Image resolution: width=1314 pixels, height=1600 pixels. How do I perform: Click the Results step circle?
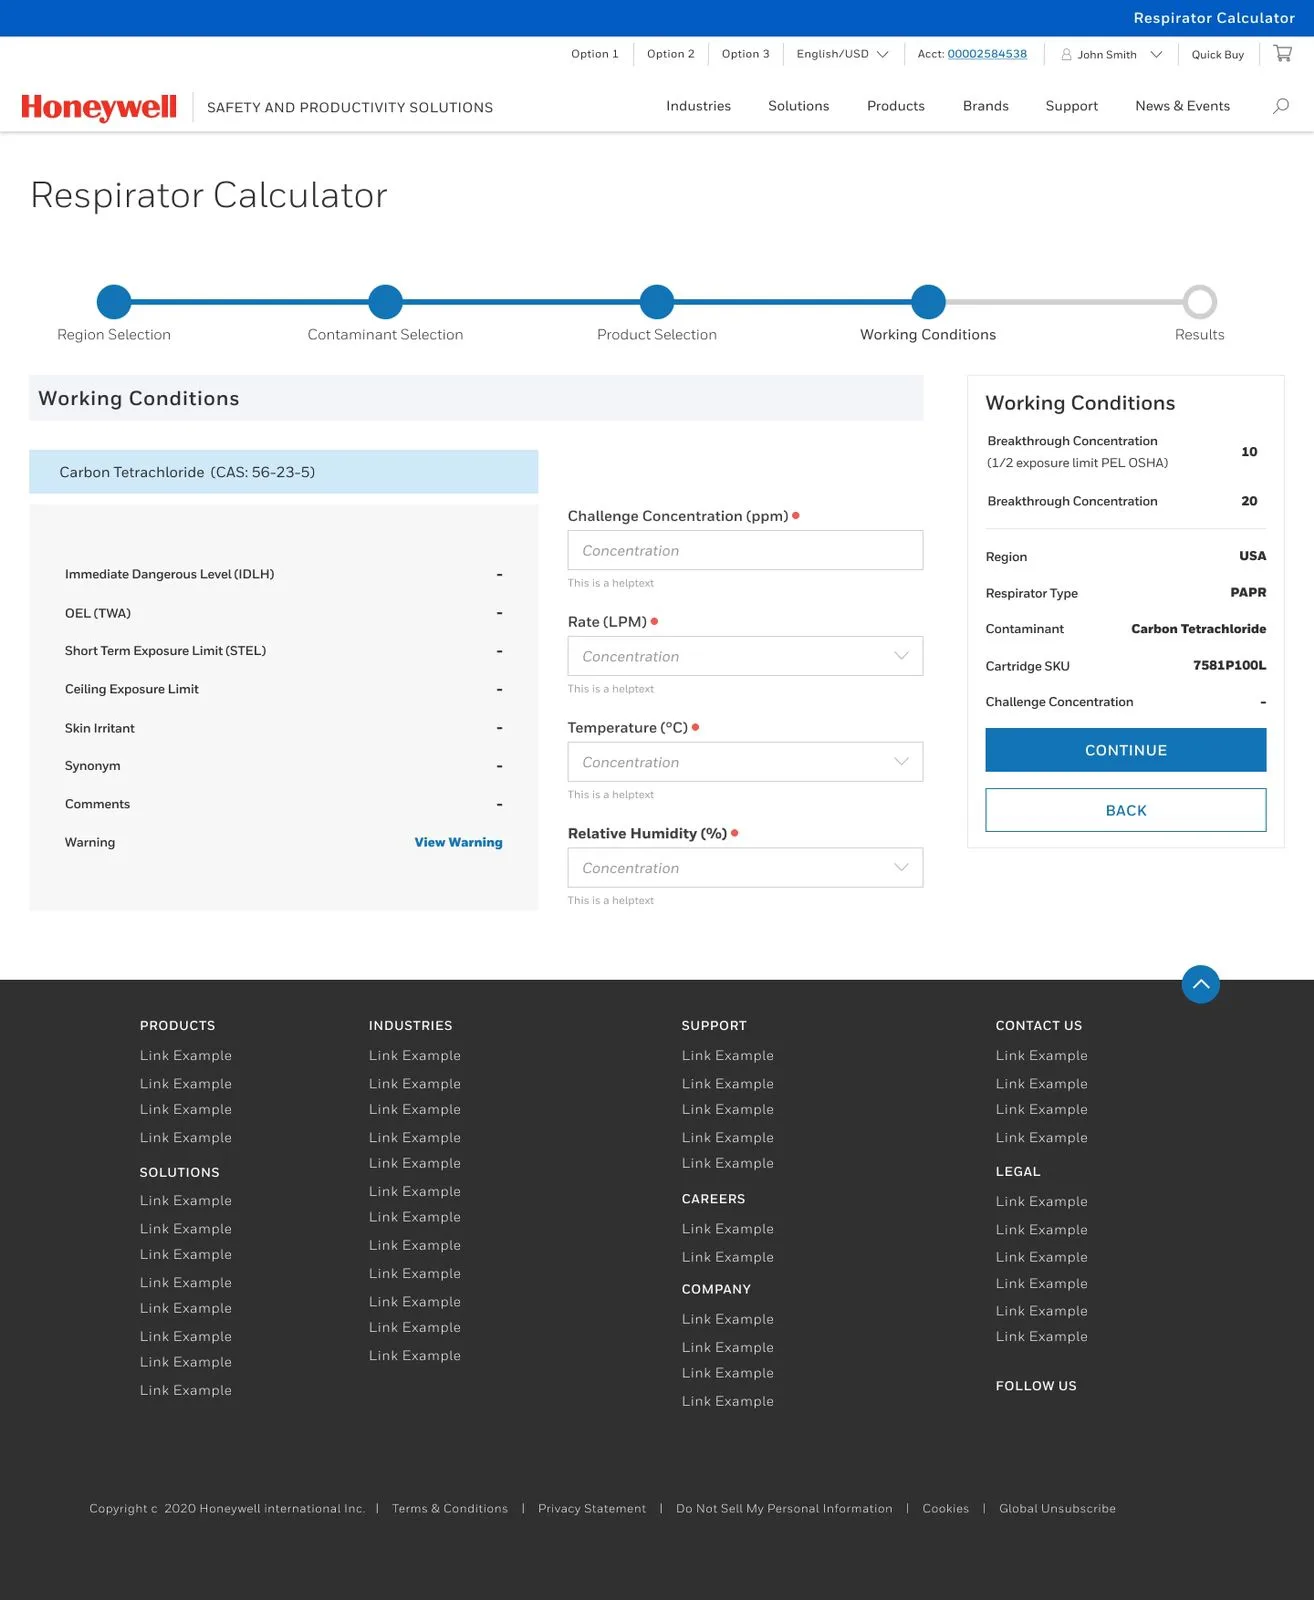click(1199, 301)
